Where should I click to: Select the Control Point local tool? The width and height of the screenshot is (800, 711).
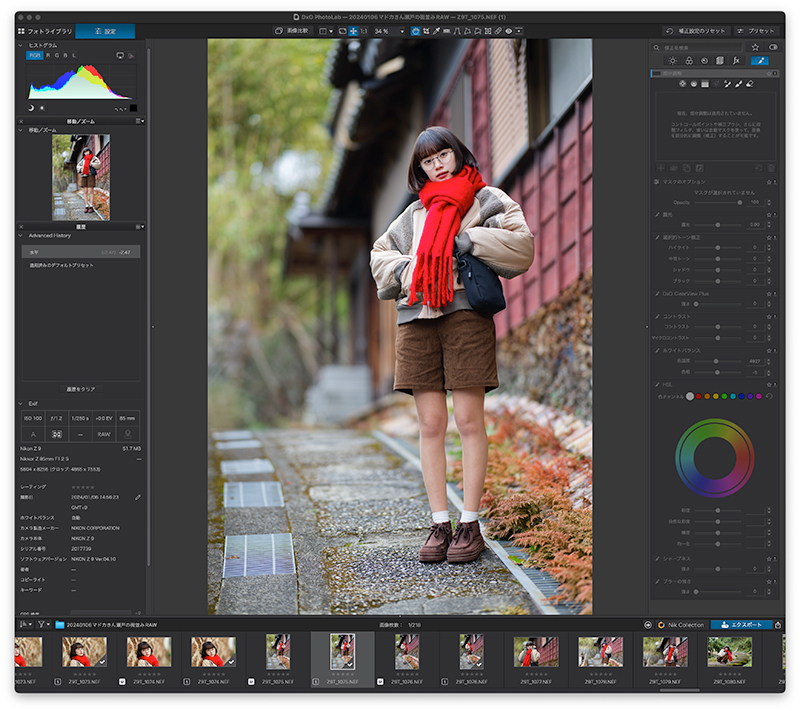683,84
